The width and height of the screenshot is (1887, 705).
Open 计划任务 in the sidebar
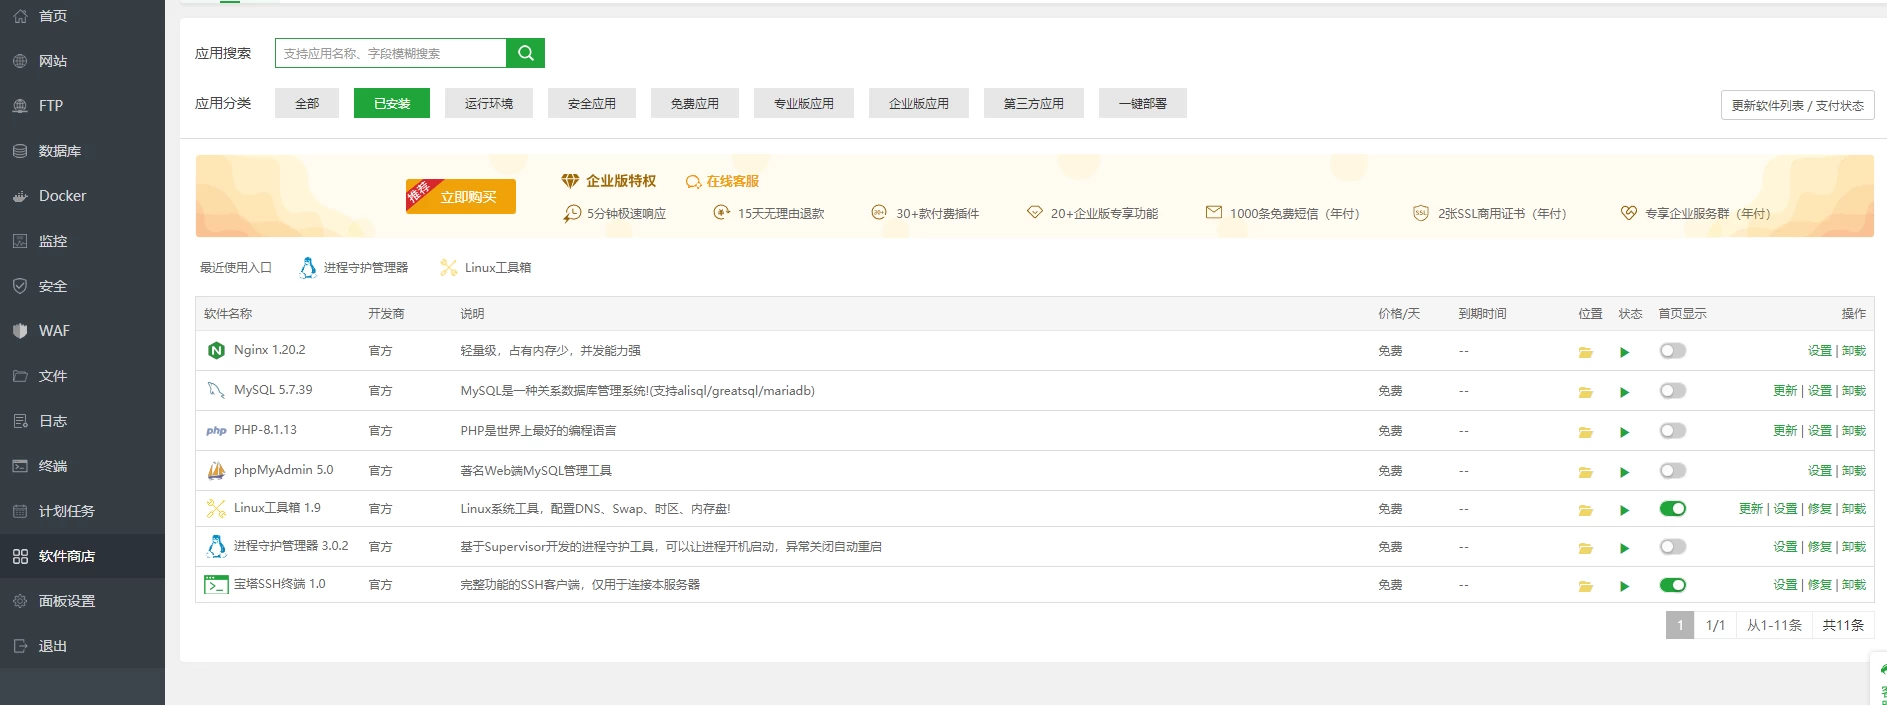[82, 511]
